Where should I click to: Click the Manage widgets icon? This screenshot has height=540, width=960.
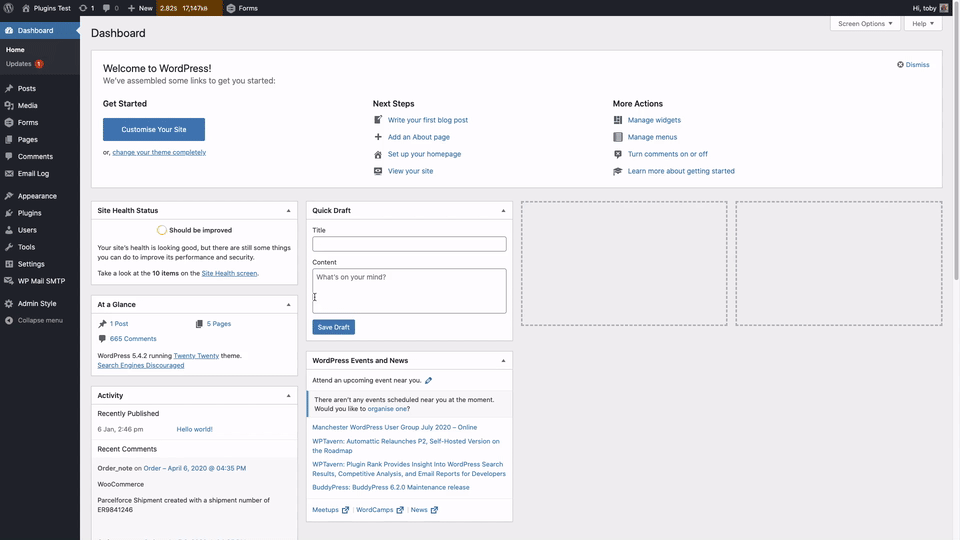[x=618, y=120]
